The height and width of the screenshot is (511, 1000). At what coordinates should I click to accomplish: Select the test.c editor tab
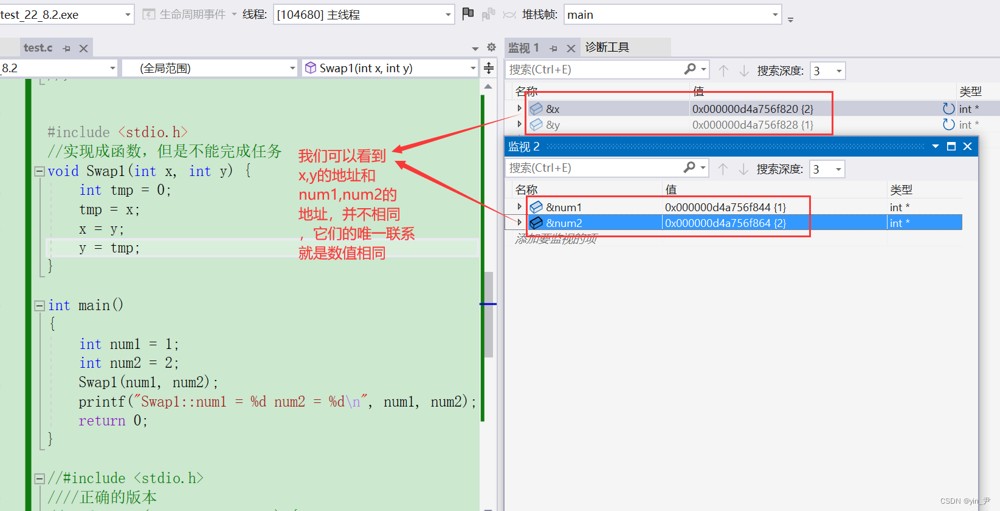[x=38, y=48]
